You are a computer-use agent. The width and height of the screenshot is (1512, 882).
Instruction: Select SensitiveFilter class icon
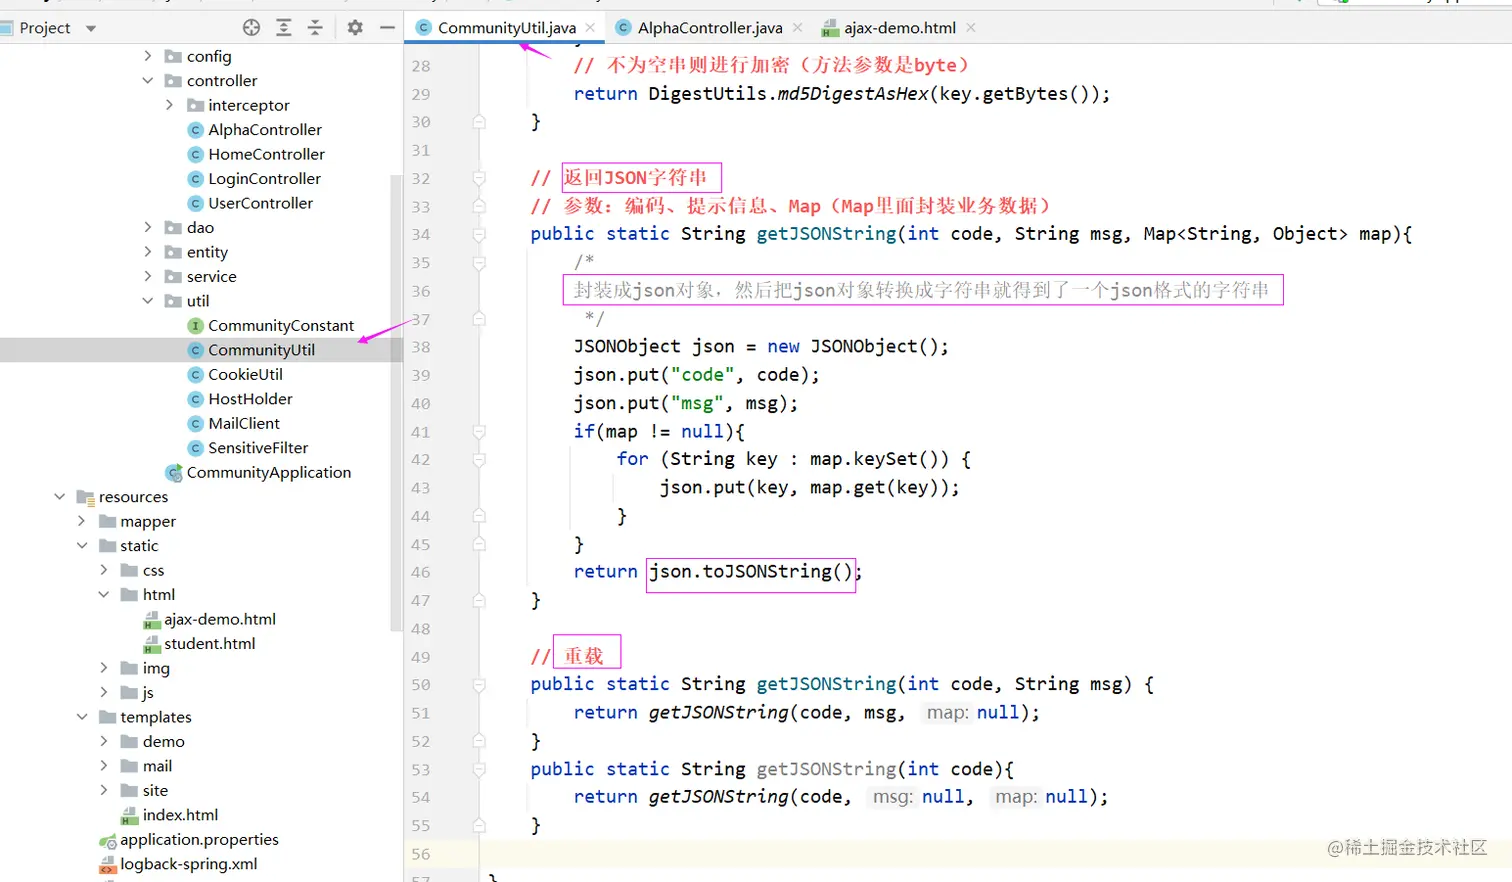pos(196,448)
